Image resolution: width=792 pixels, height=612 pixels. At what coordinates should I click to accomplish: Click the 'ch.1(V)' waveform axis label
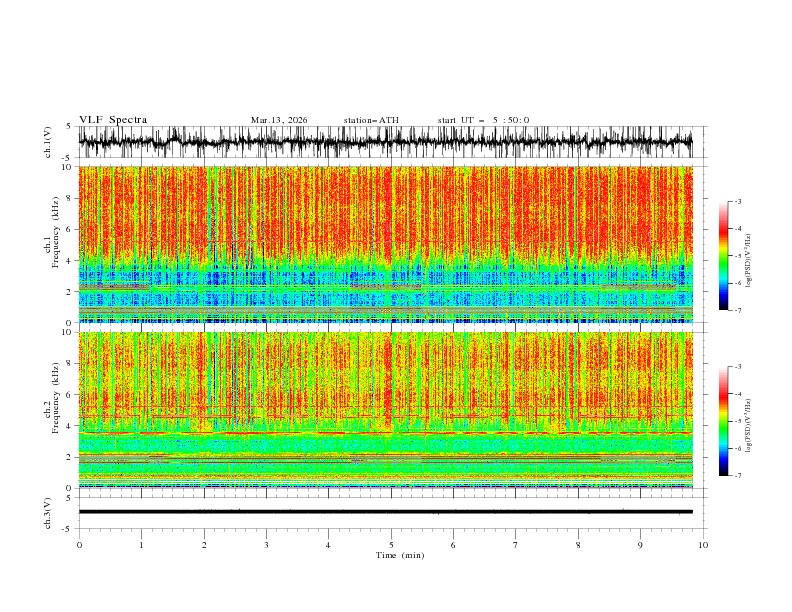pos(48,142)
